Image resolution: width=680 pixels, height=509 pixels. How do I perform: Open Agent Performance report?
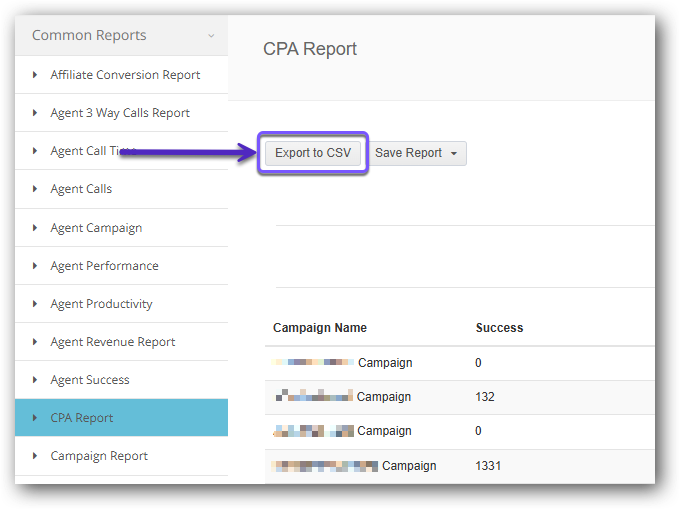point(105,266)
